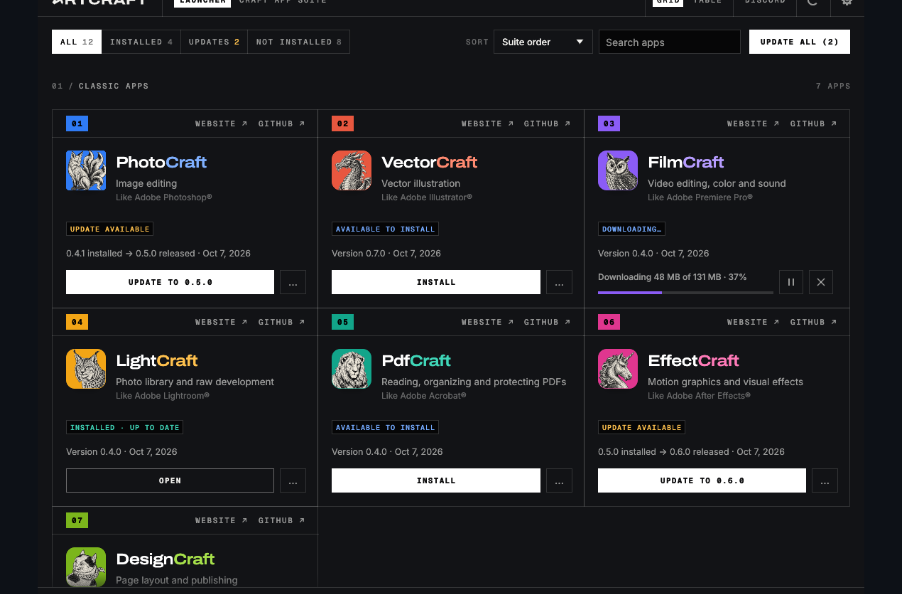The image size is (902, 594).
Task: Open LightCraft more options menu
Action: point(293,481)
